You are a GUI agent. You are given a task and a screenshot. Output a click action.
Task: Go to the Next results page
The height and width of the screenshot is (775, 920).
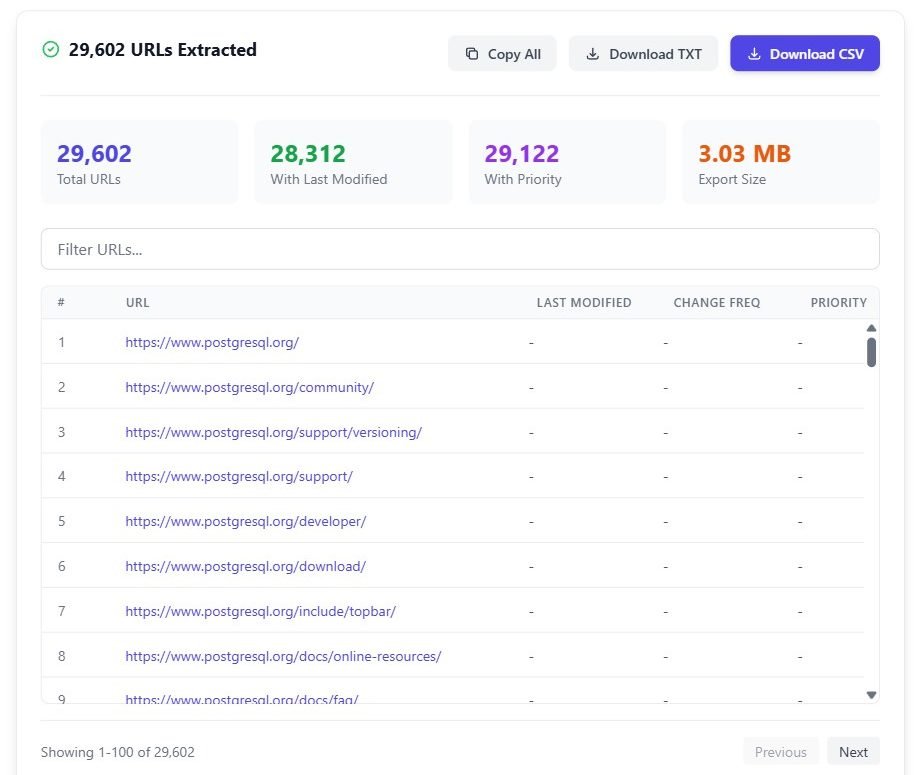pos(853,752)
